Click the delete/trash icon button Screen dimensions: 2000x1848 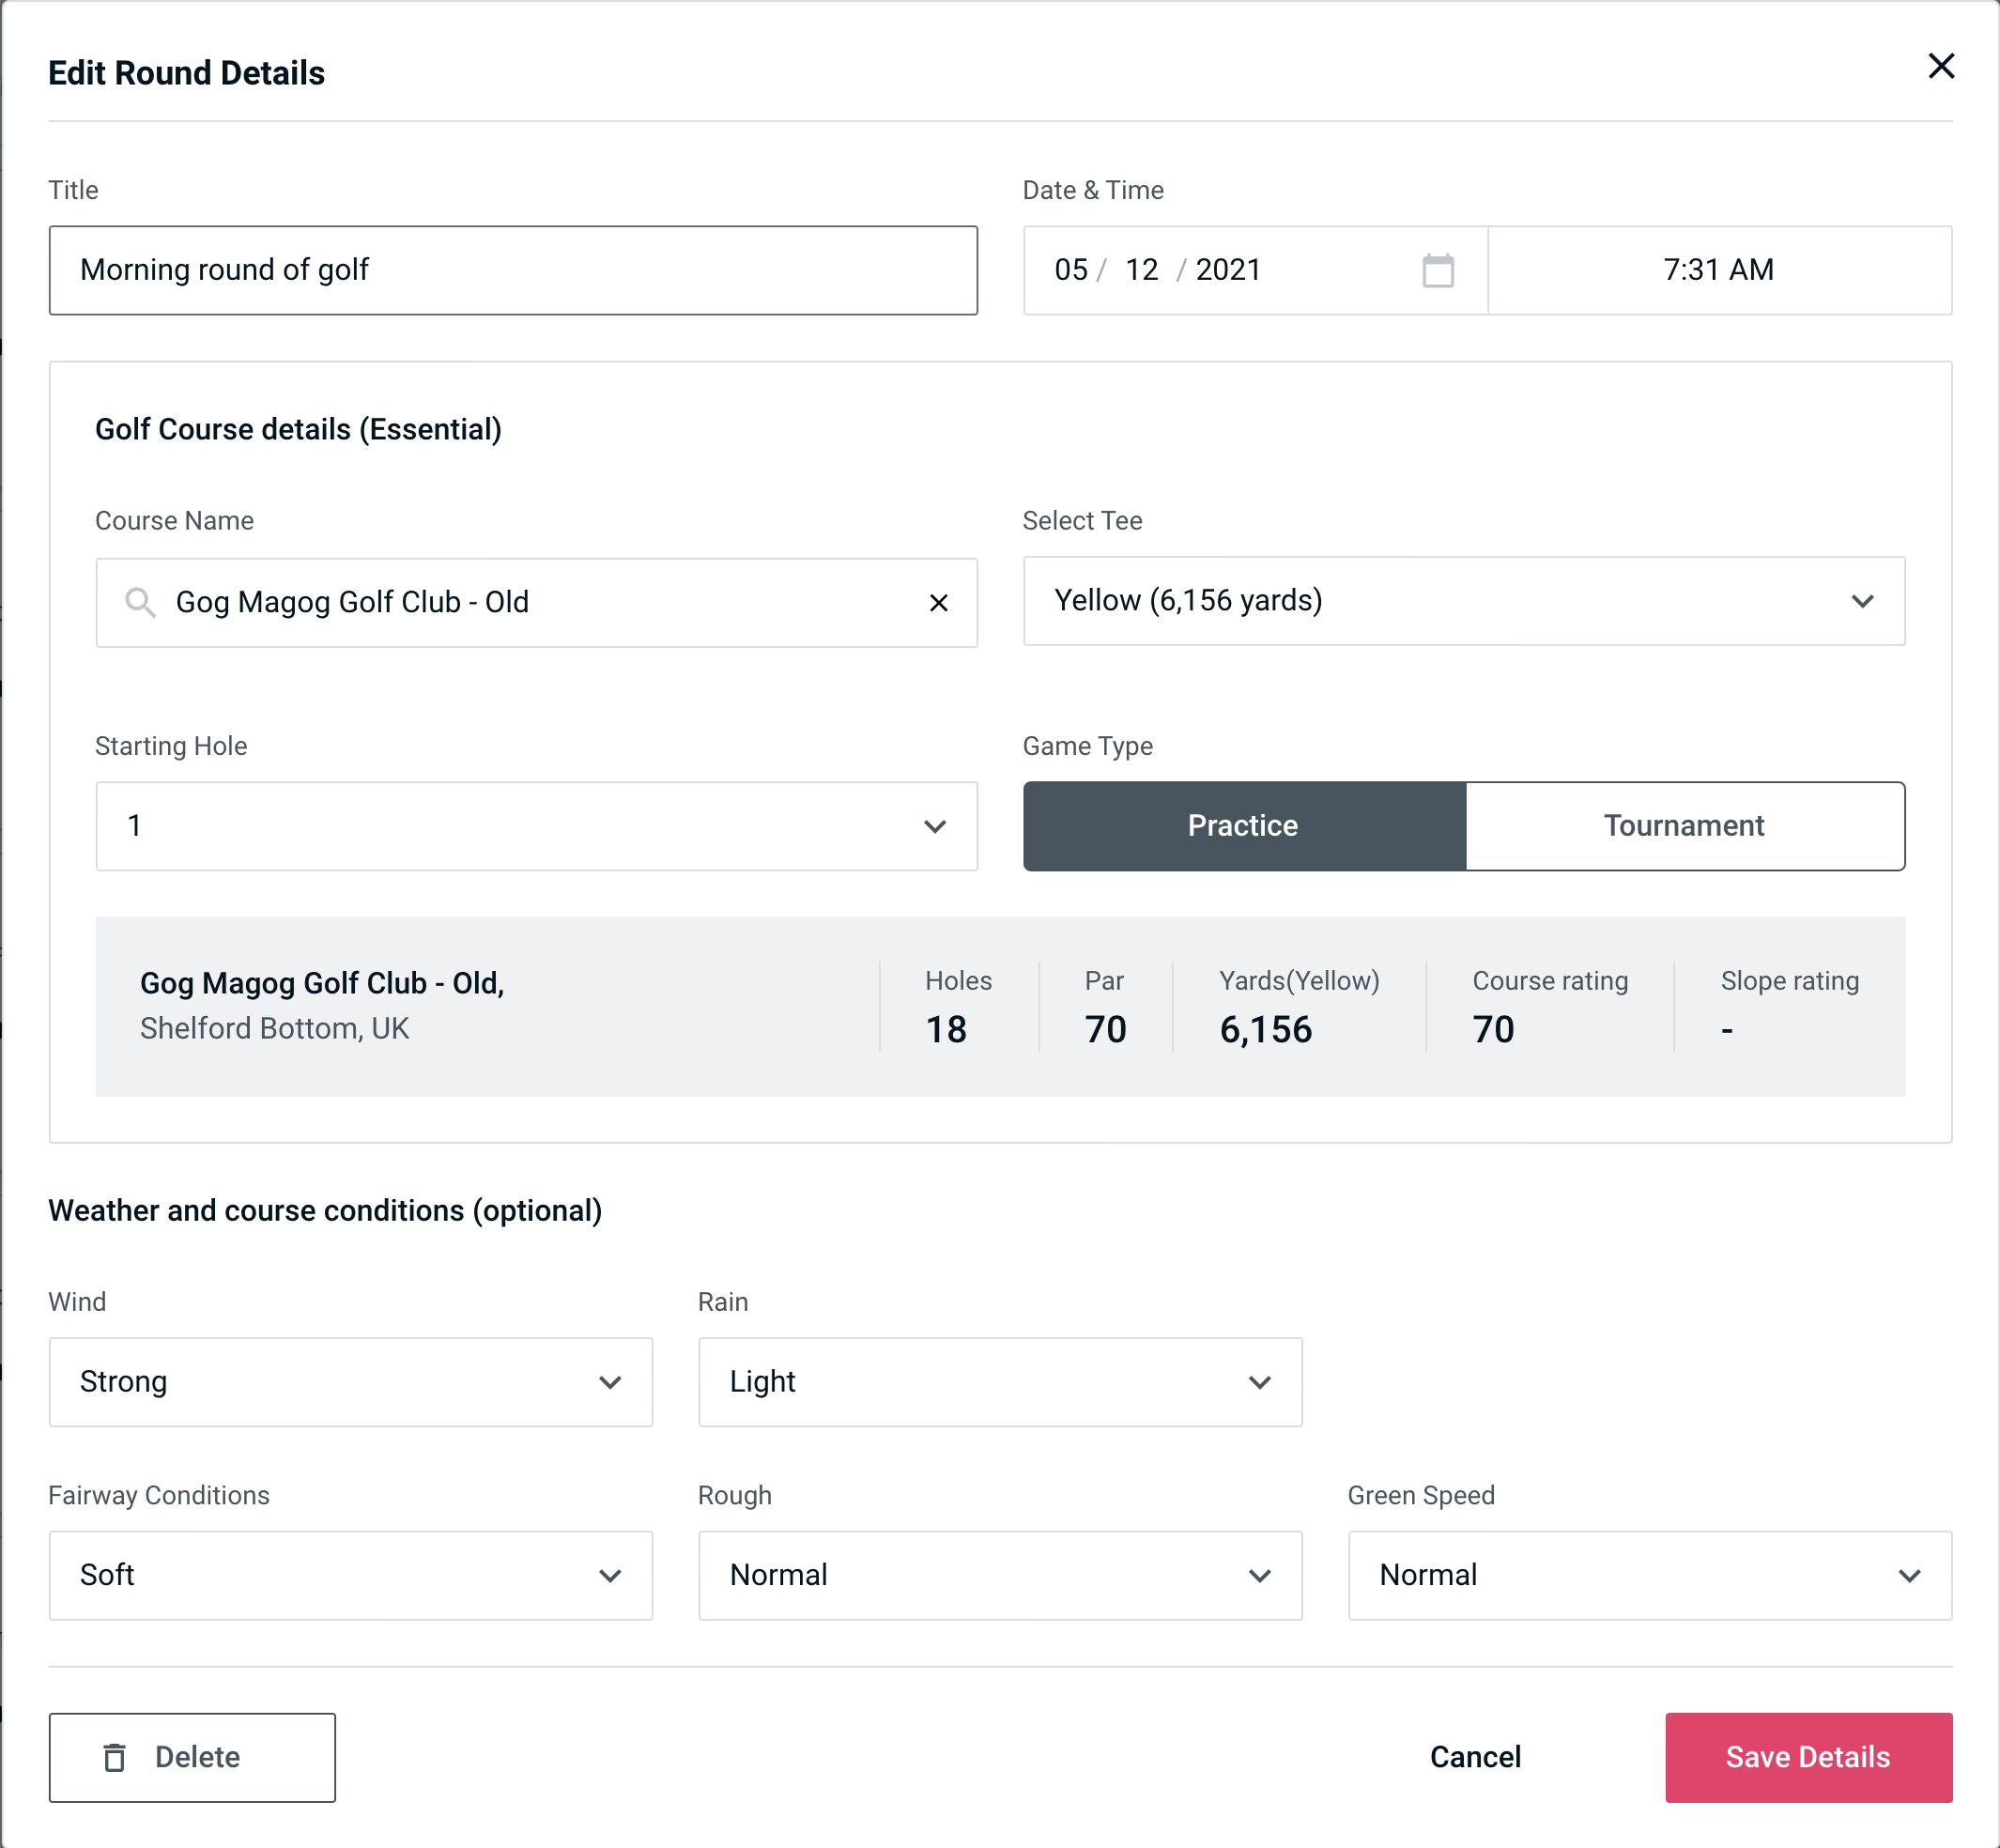click(x=116, y=1758)
